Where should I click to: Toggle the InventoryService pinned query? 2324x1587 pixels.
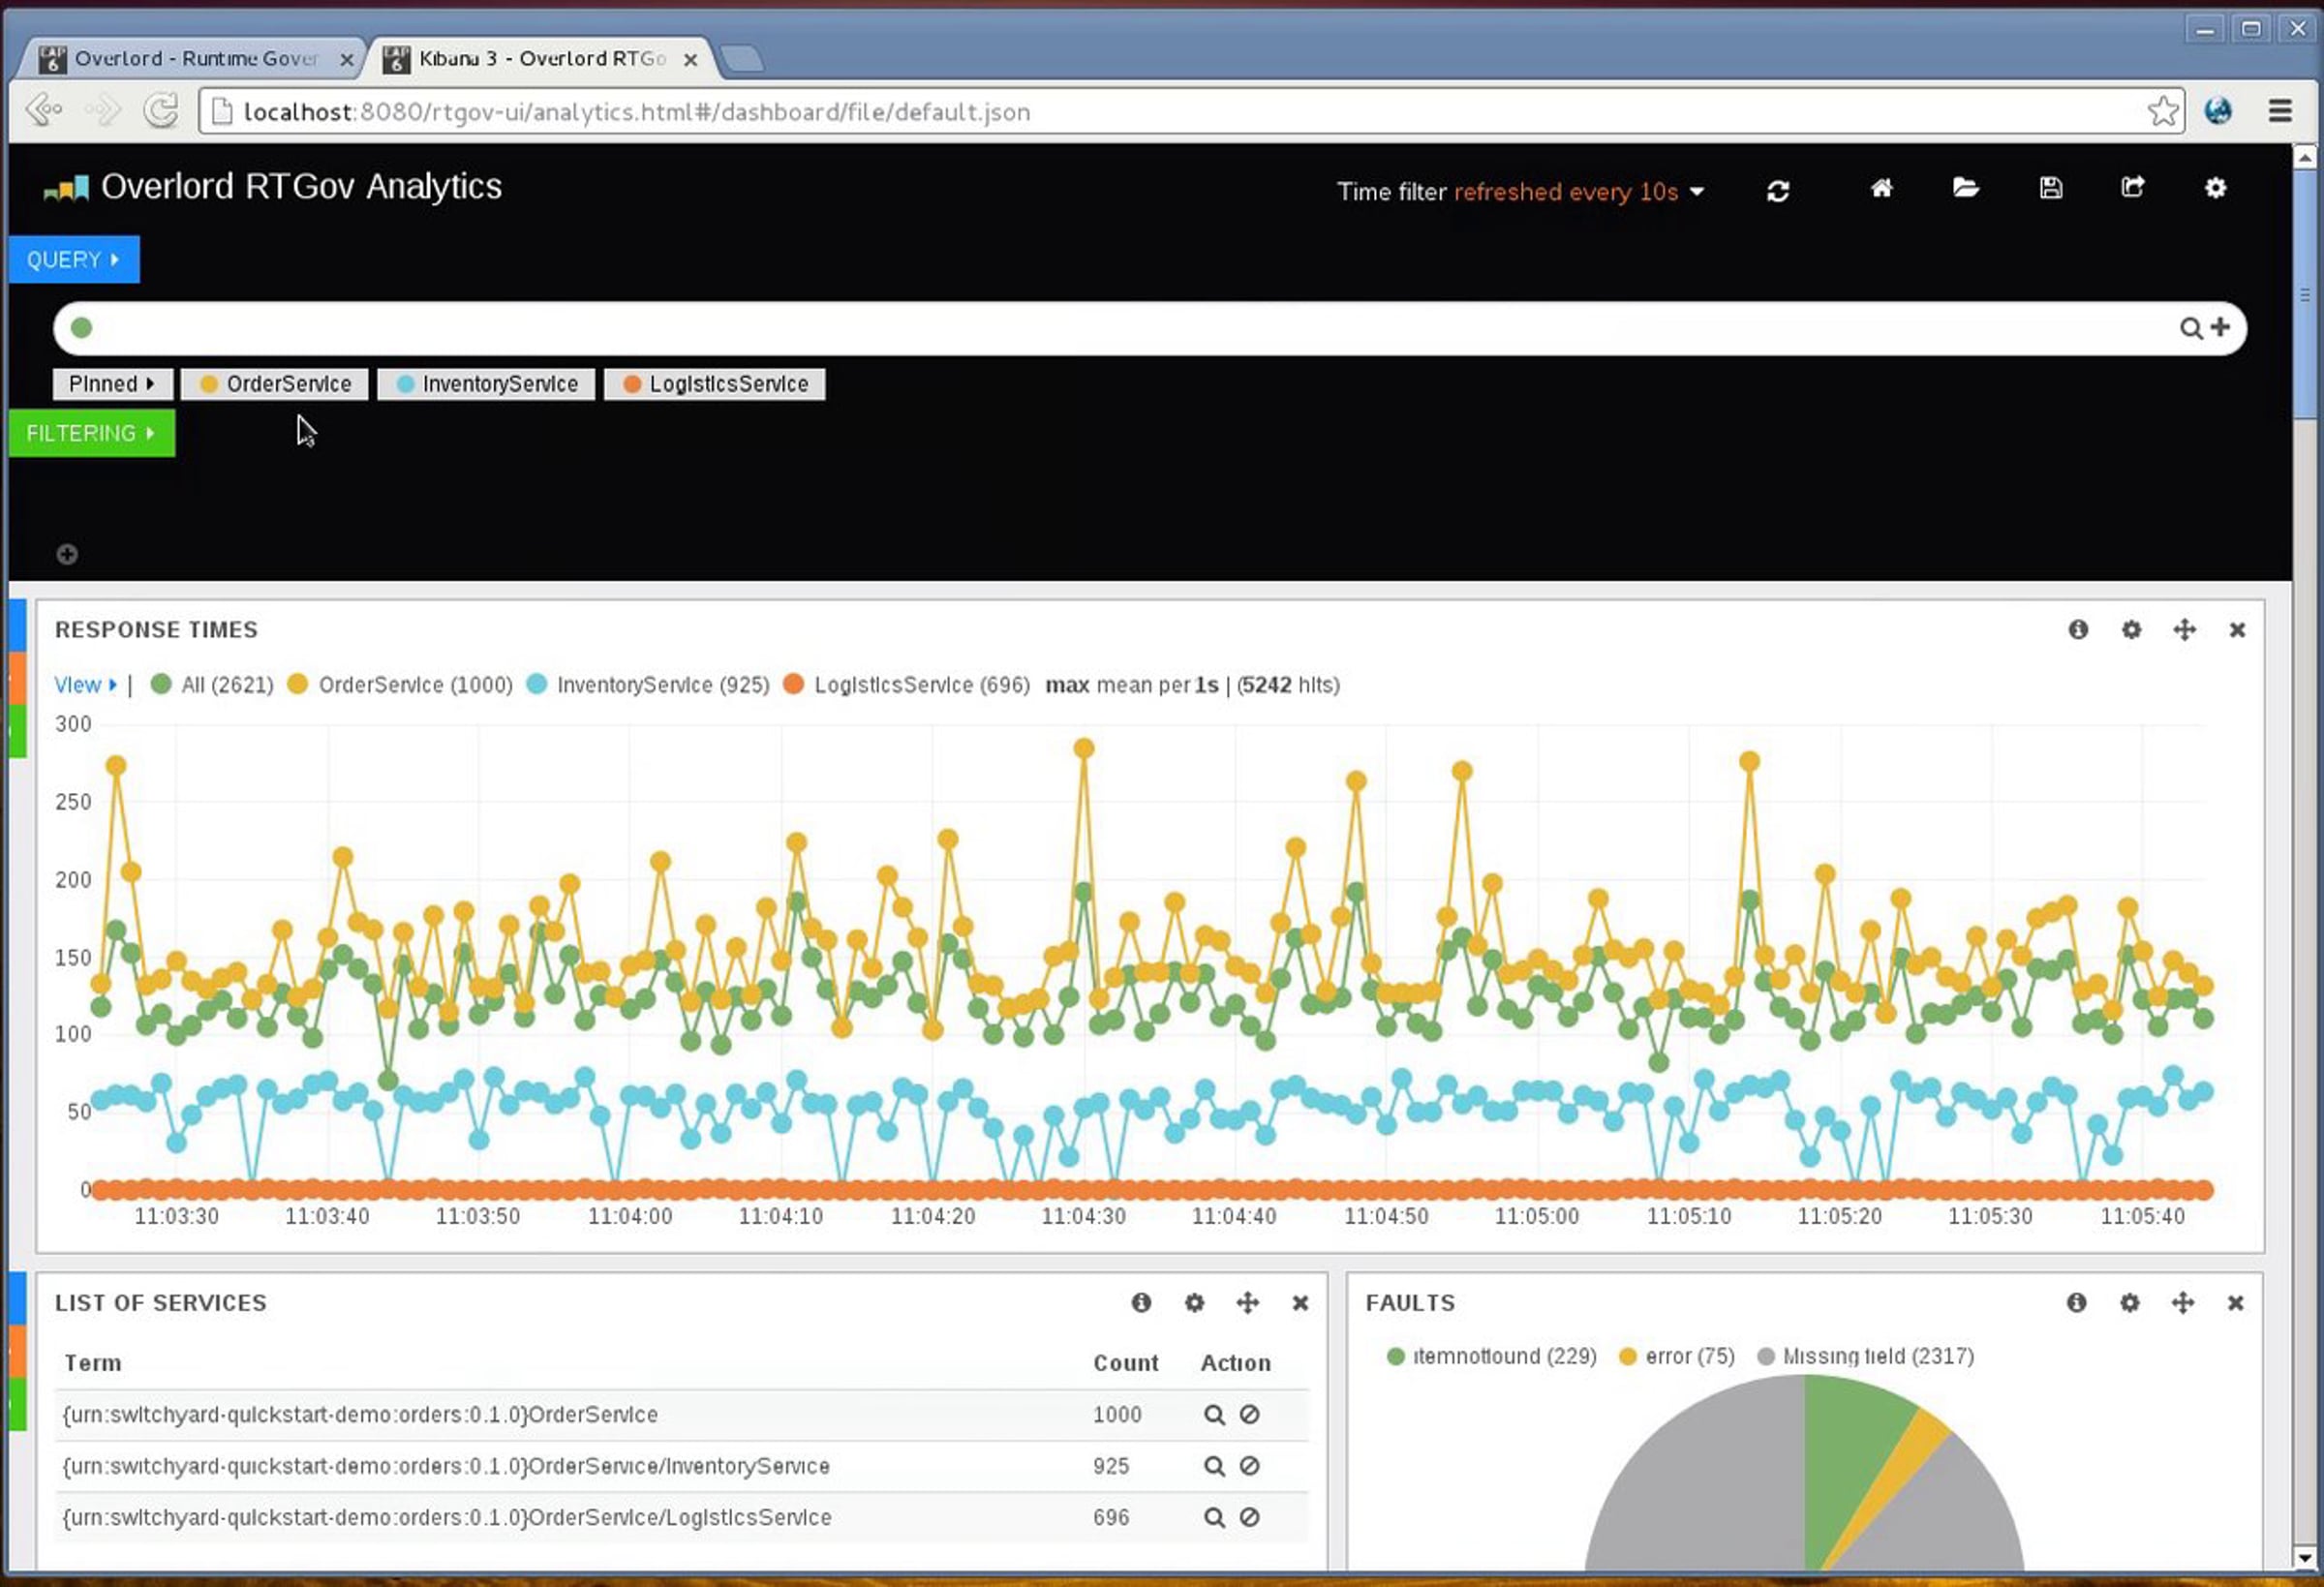(x=486, y=384)
